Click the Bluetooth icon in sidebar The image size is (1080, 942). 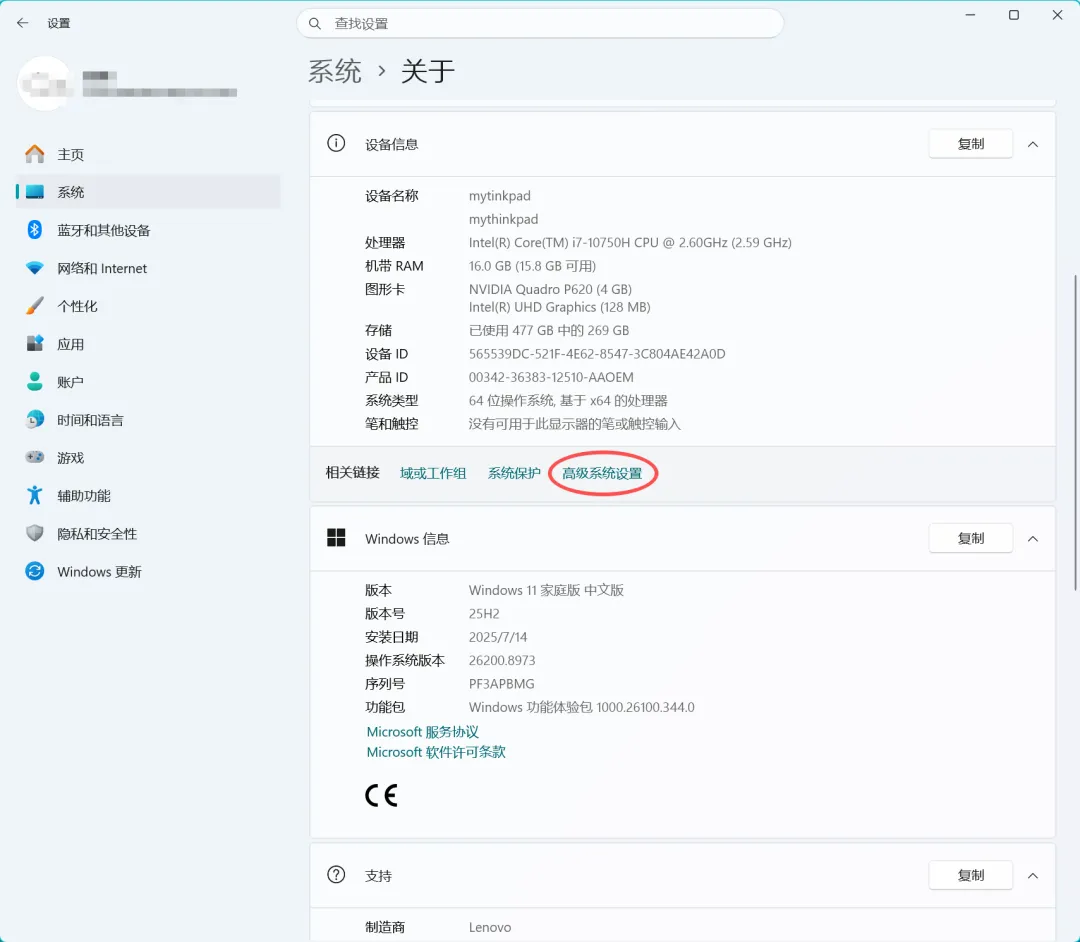click(34, 230)
